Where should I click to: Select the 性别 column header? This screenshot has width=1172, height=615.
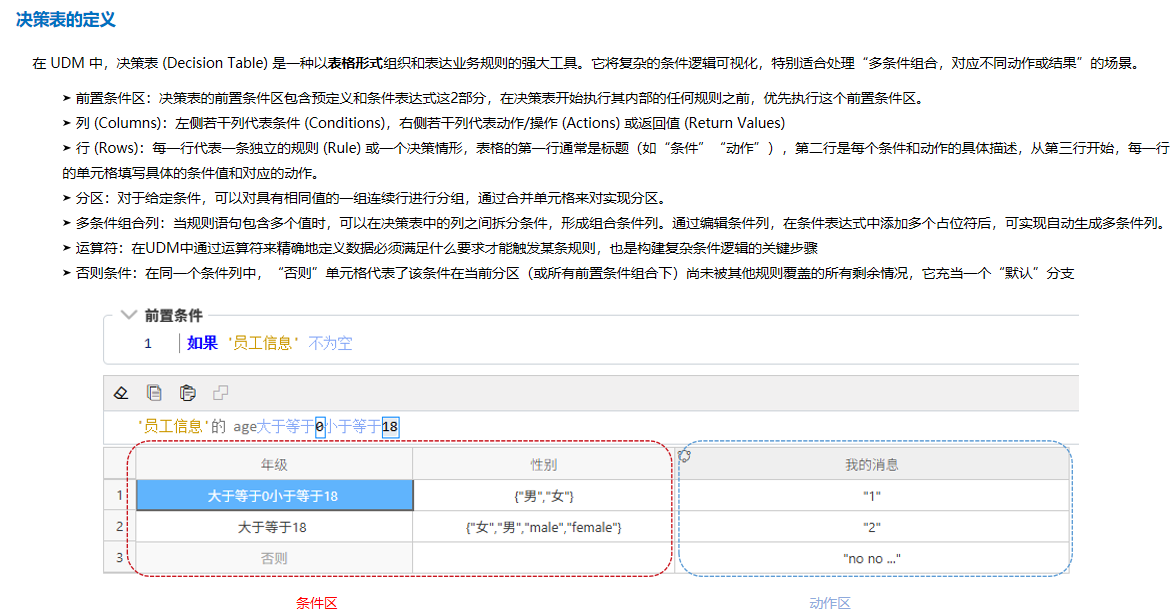pyautogui.click(x=543, y=464)
